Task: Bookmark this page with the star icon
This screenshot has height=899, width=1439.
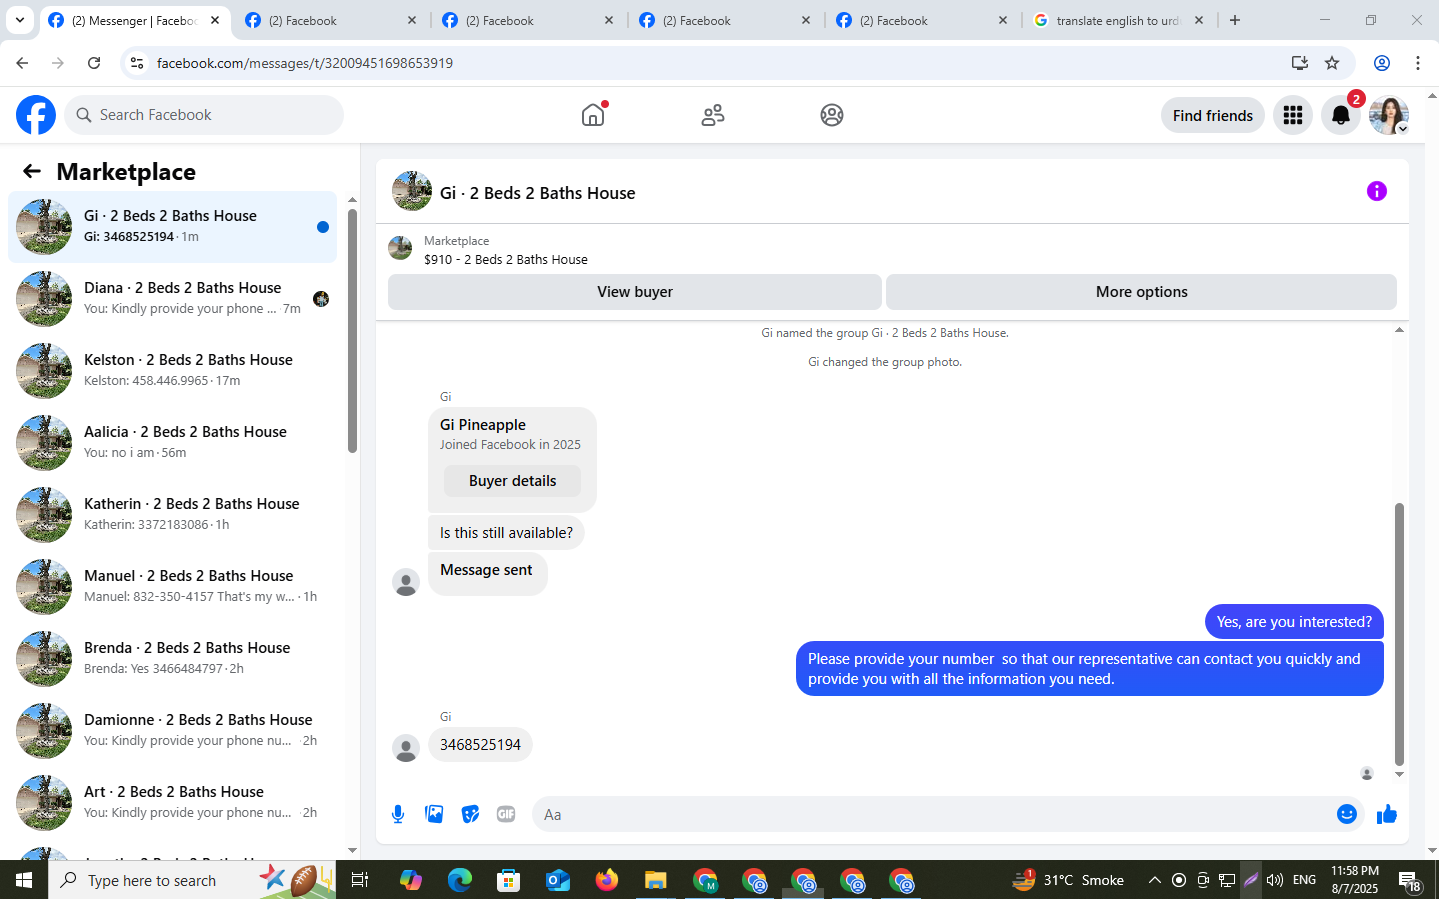Action: [x=1332, y=63]
